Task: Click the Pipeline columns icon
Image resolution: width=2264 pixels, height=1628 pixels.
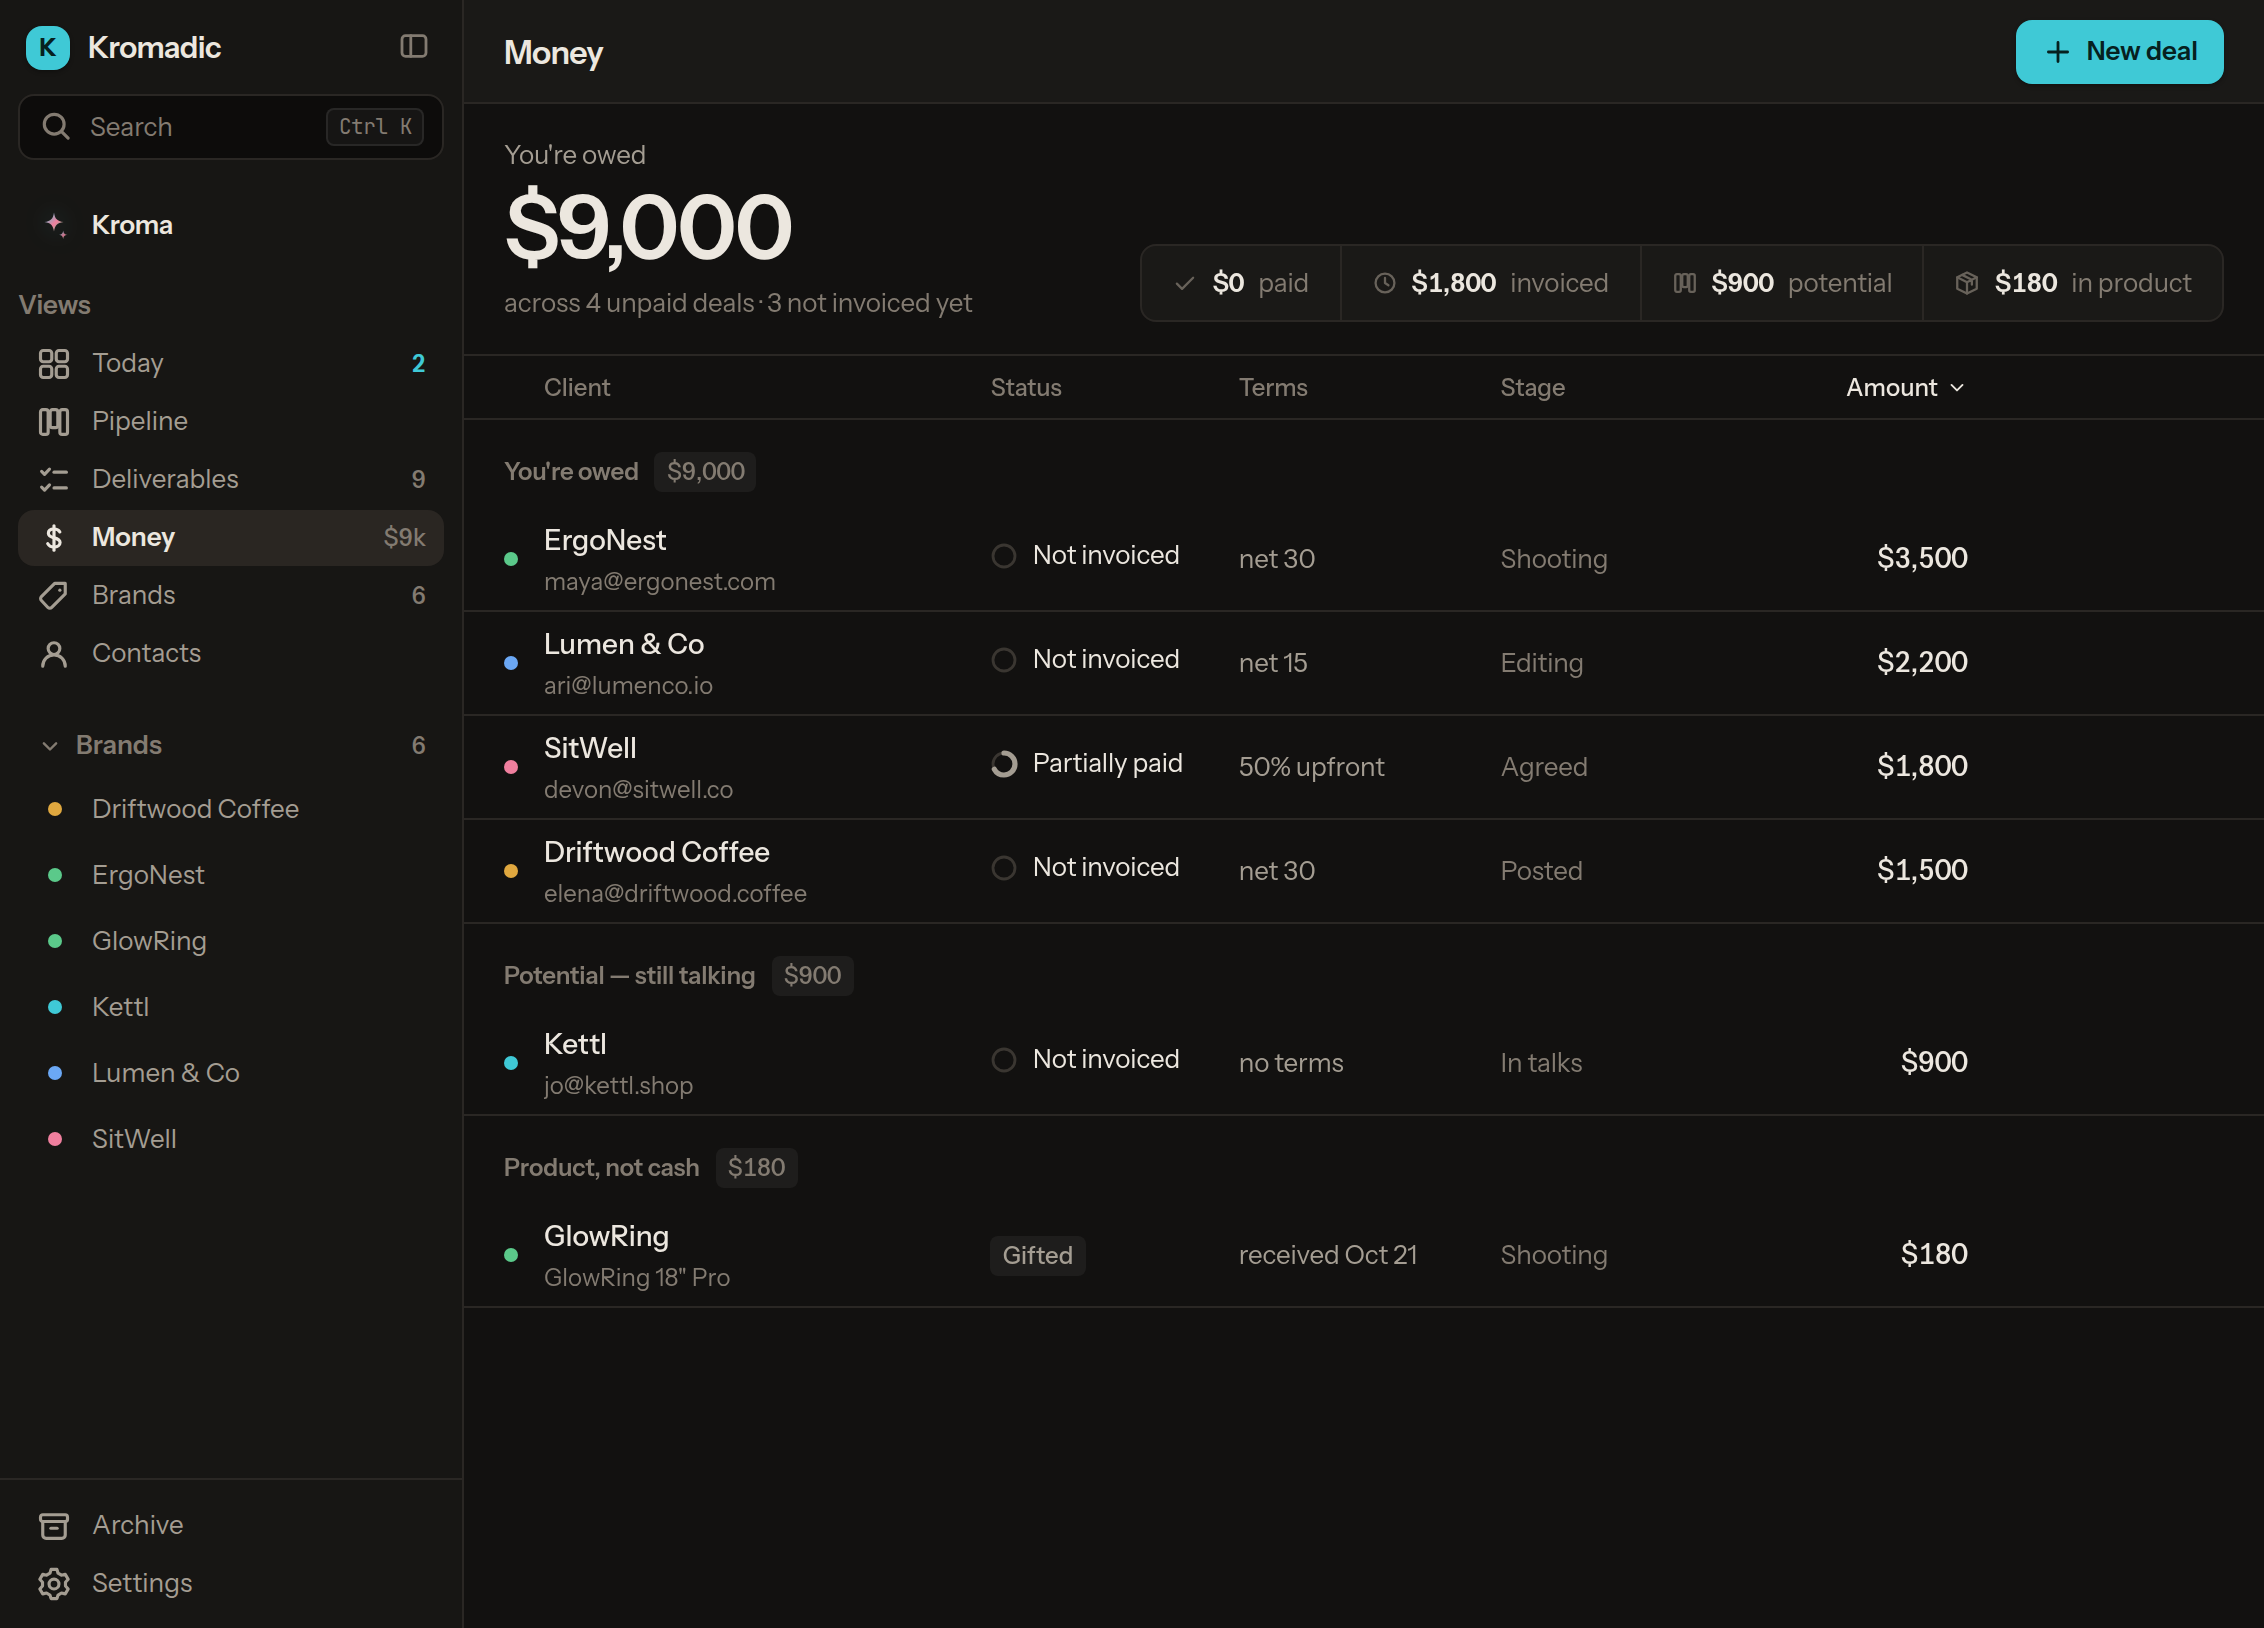Action: [54, 421]
